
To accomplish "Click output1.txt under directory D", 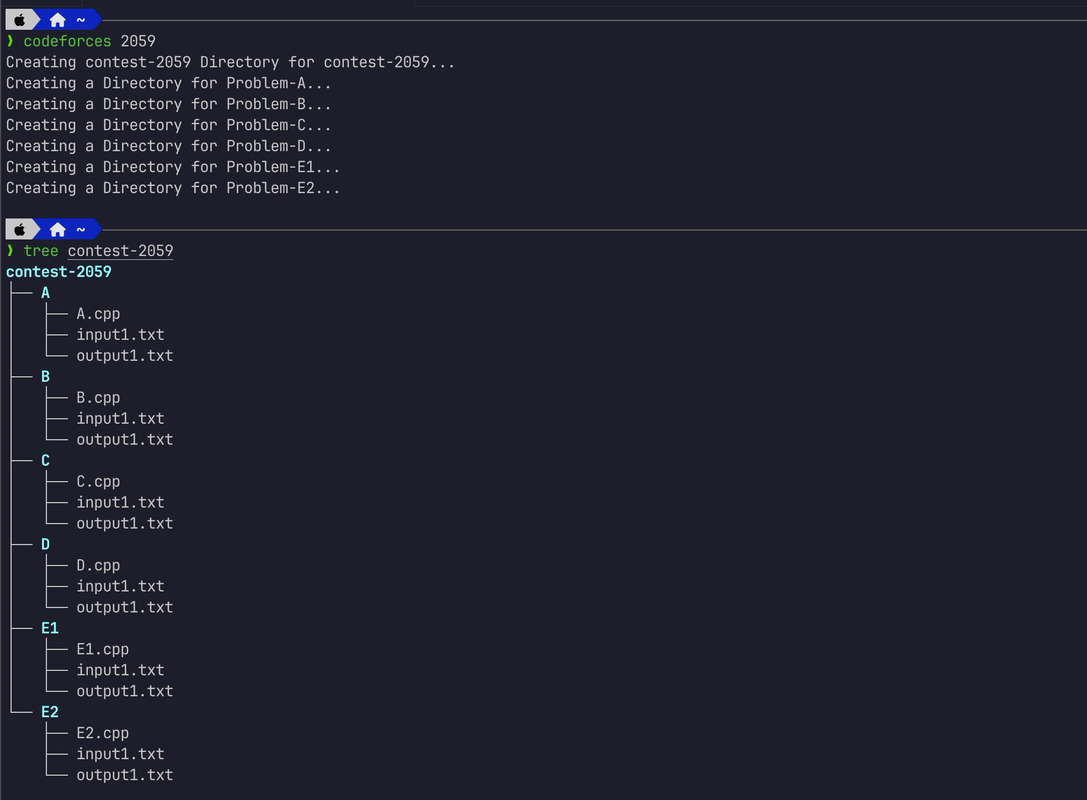I will (x=125, y=607).
